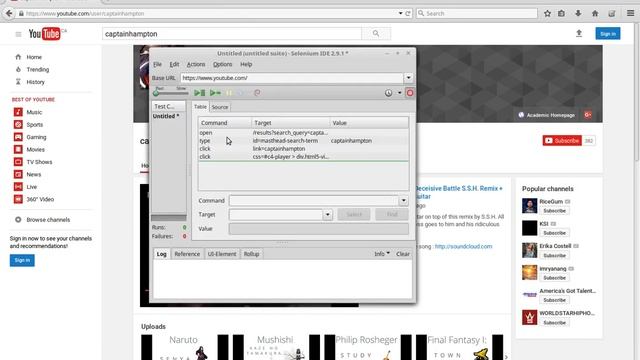640x360 pixels.
Task: Open the Help menu
Action: tap(246, 64)
